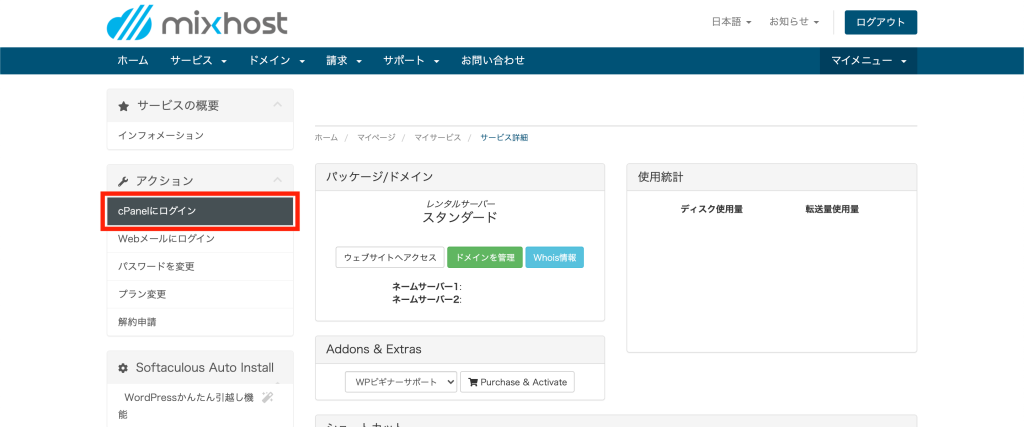Click the Addons & Extras panel heading
1024x427 pixels.
[x=374, y=349]
